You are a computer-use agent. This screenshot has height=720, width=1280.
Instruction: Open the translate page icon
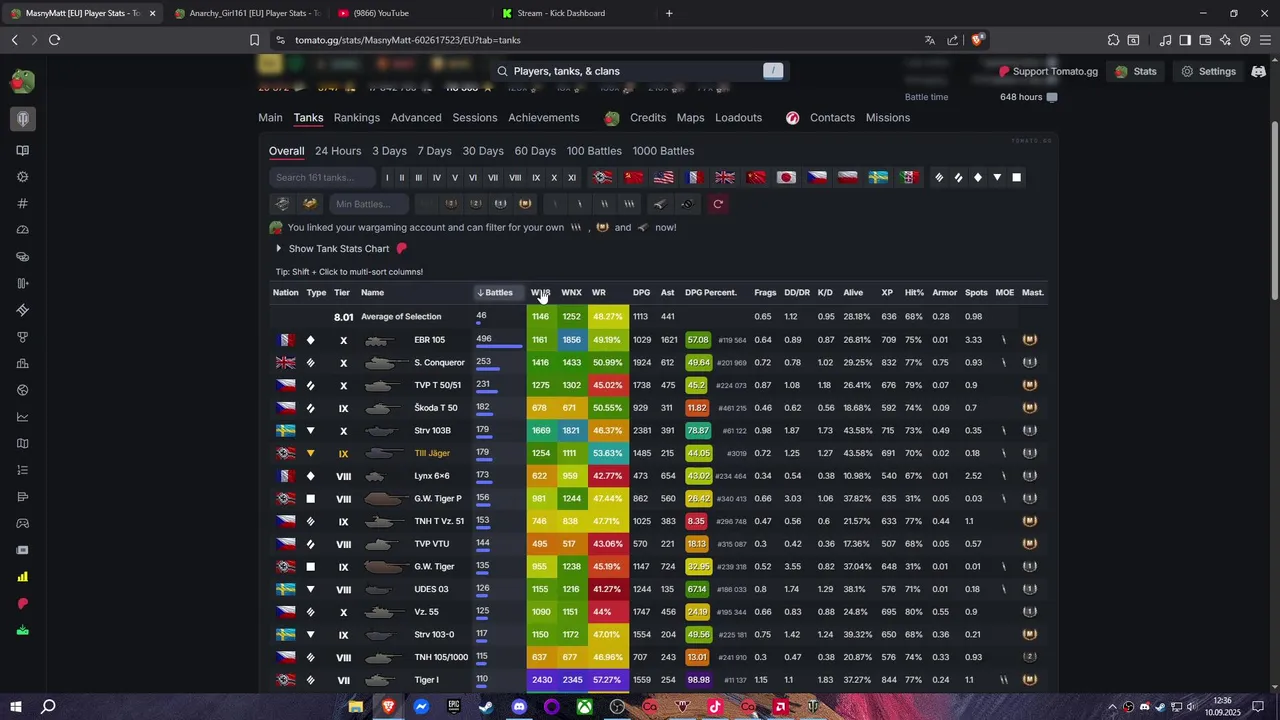click(x=930, y=40)
